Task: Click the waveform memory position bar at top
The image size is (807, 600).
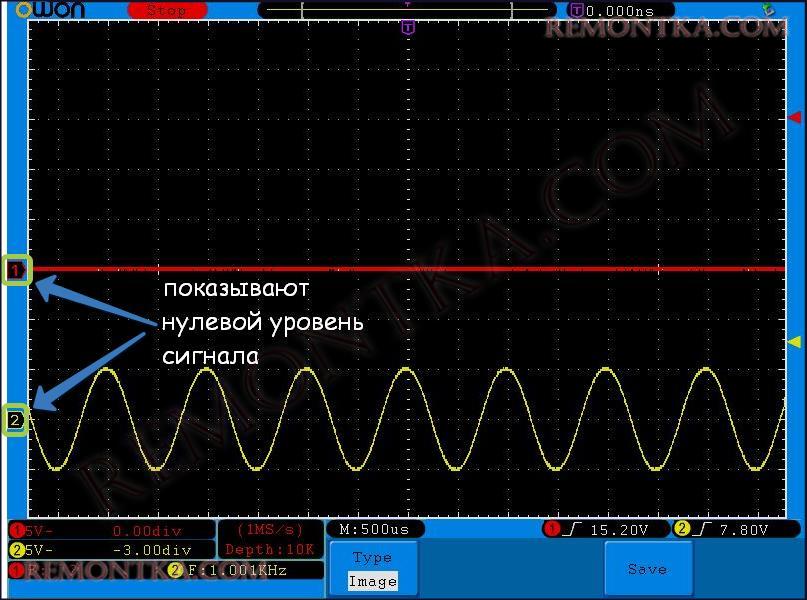Action: 407,10
